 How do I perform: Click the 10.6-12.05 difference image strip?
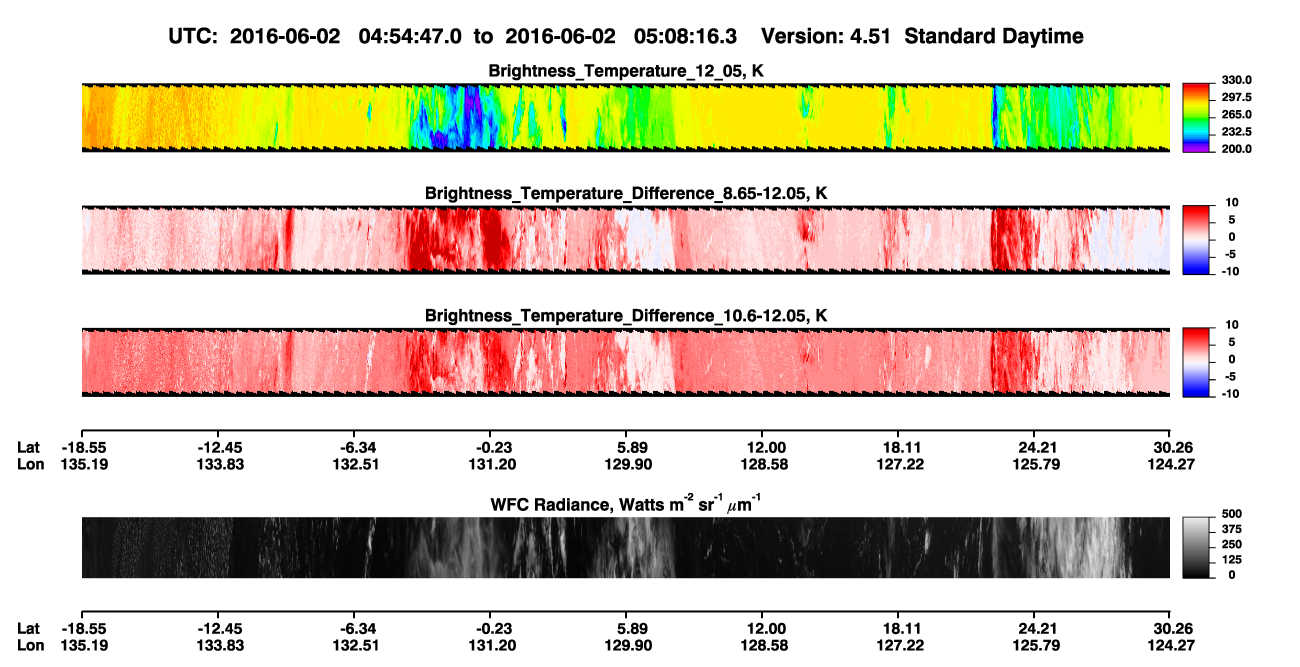625,363
